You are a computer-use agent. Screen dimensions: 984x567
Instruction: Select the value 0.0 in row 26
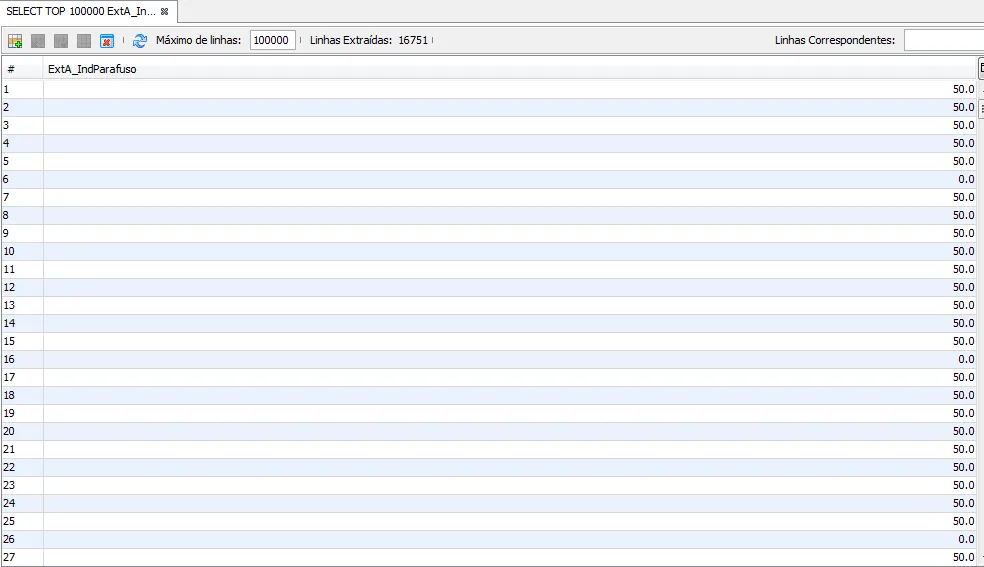[x=966, y=539]
